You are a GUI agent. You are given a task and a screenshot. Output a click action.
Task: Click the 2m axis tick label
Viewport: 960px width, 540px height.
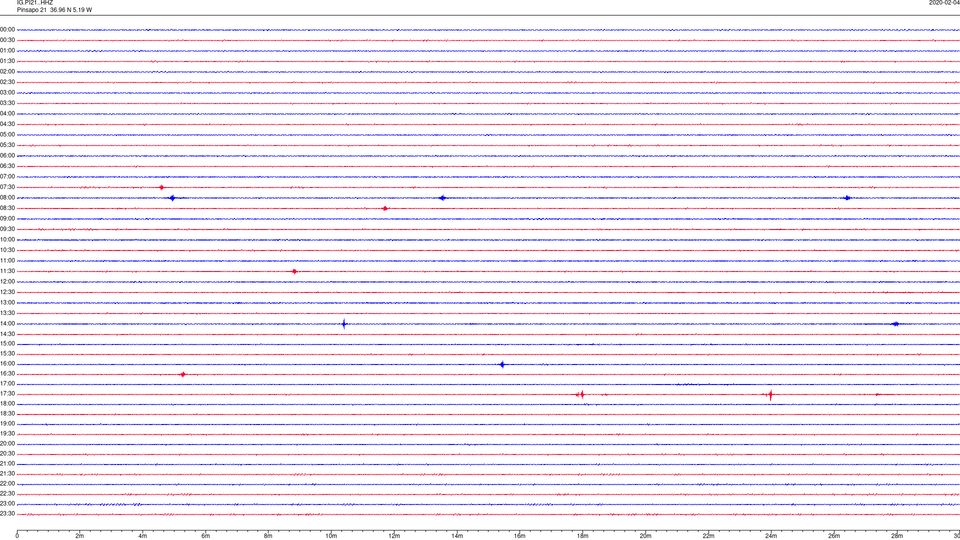click(x=80, y=536)
